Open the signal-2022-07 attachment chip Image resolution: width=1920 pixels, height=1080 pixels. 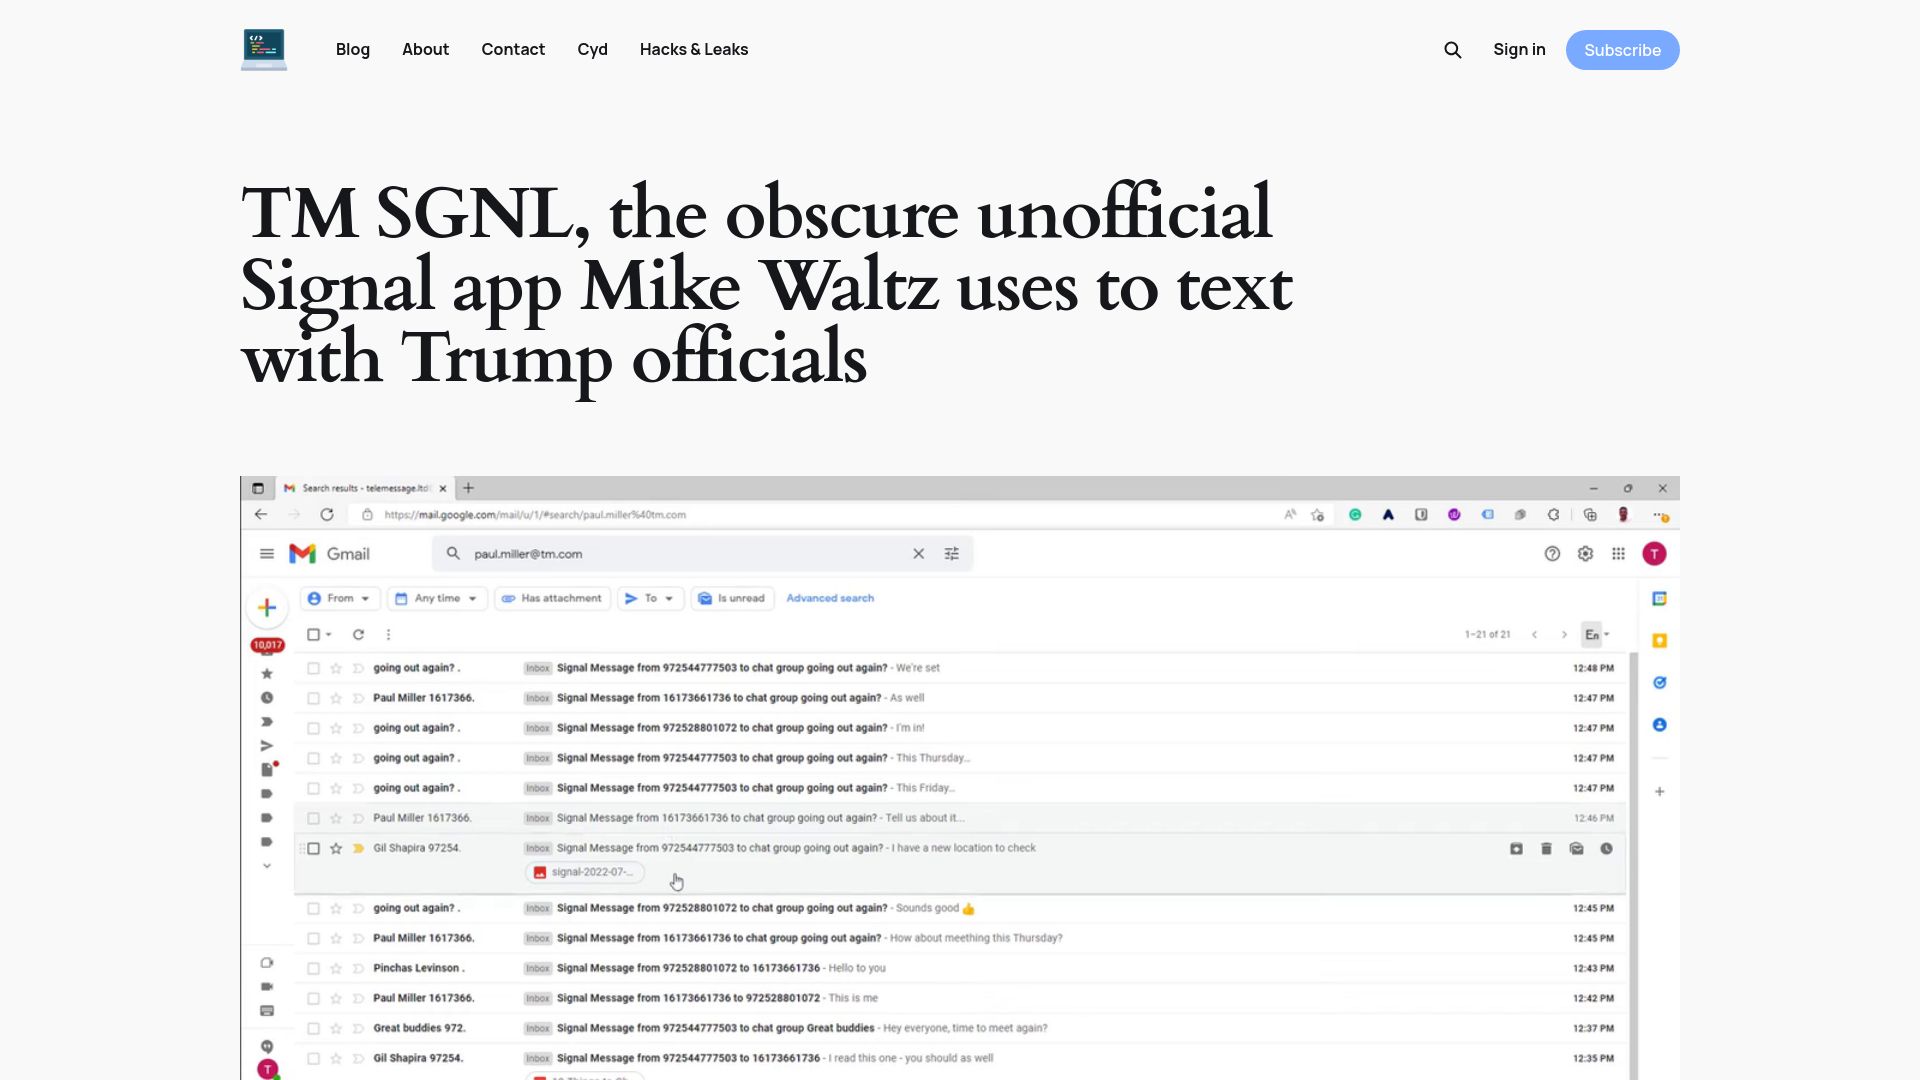[585, 872]
